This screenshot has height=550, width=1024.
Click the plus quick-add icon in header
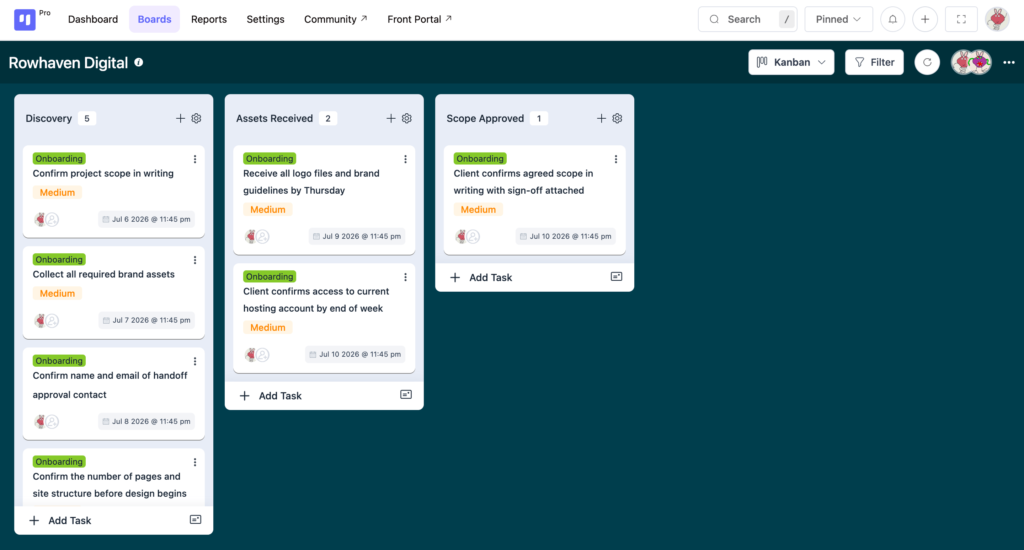pyautogui.click(x=925, y=20)
